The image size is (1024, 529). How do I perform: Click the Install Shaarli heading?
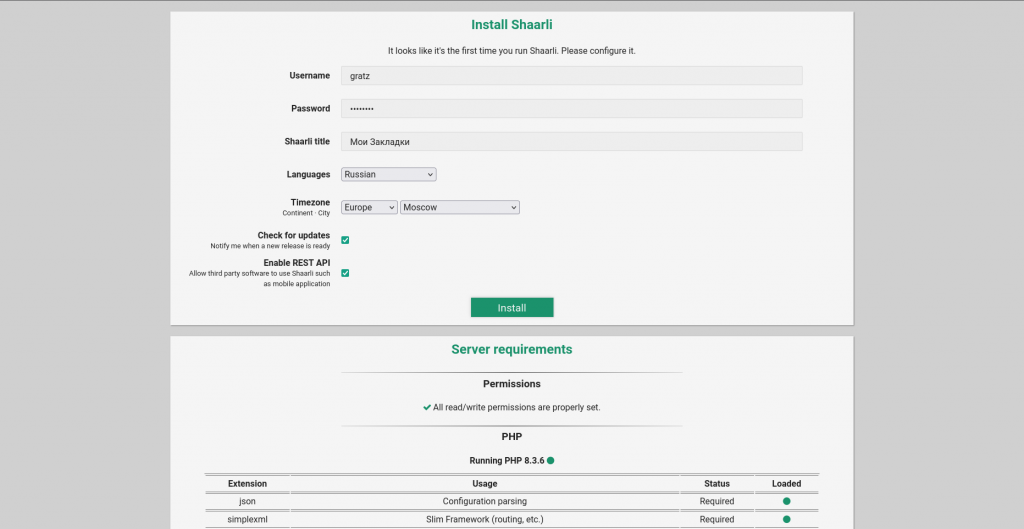[512, 25]
